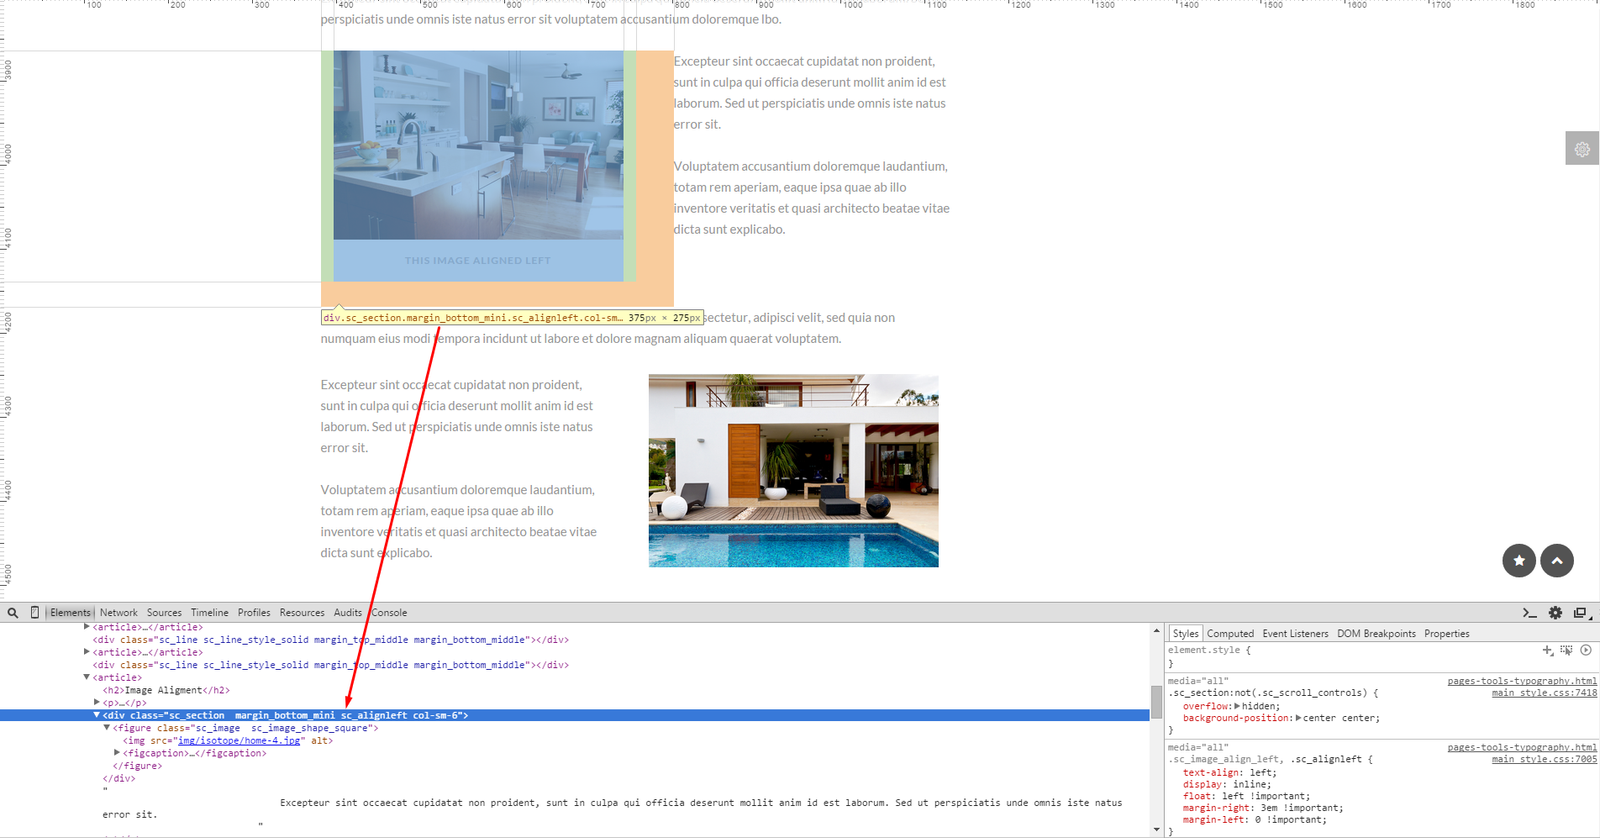Add new style rule plus icon

(x=1547, y=650)
